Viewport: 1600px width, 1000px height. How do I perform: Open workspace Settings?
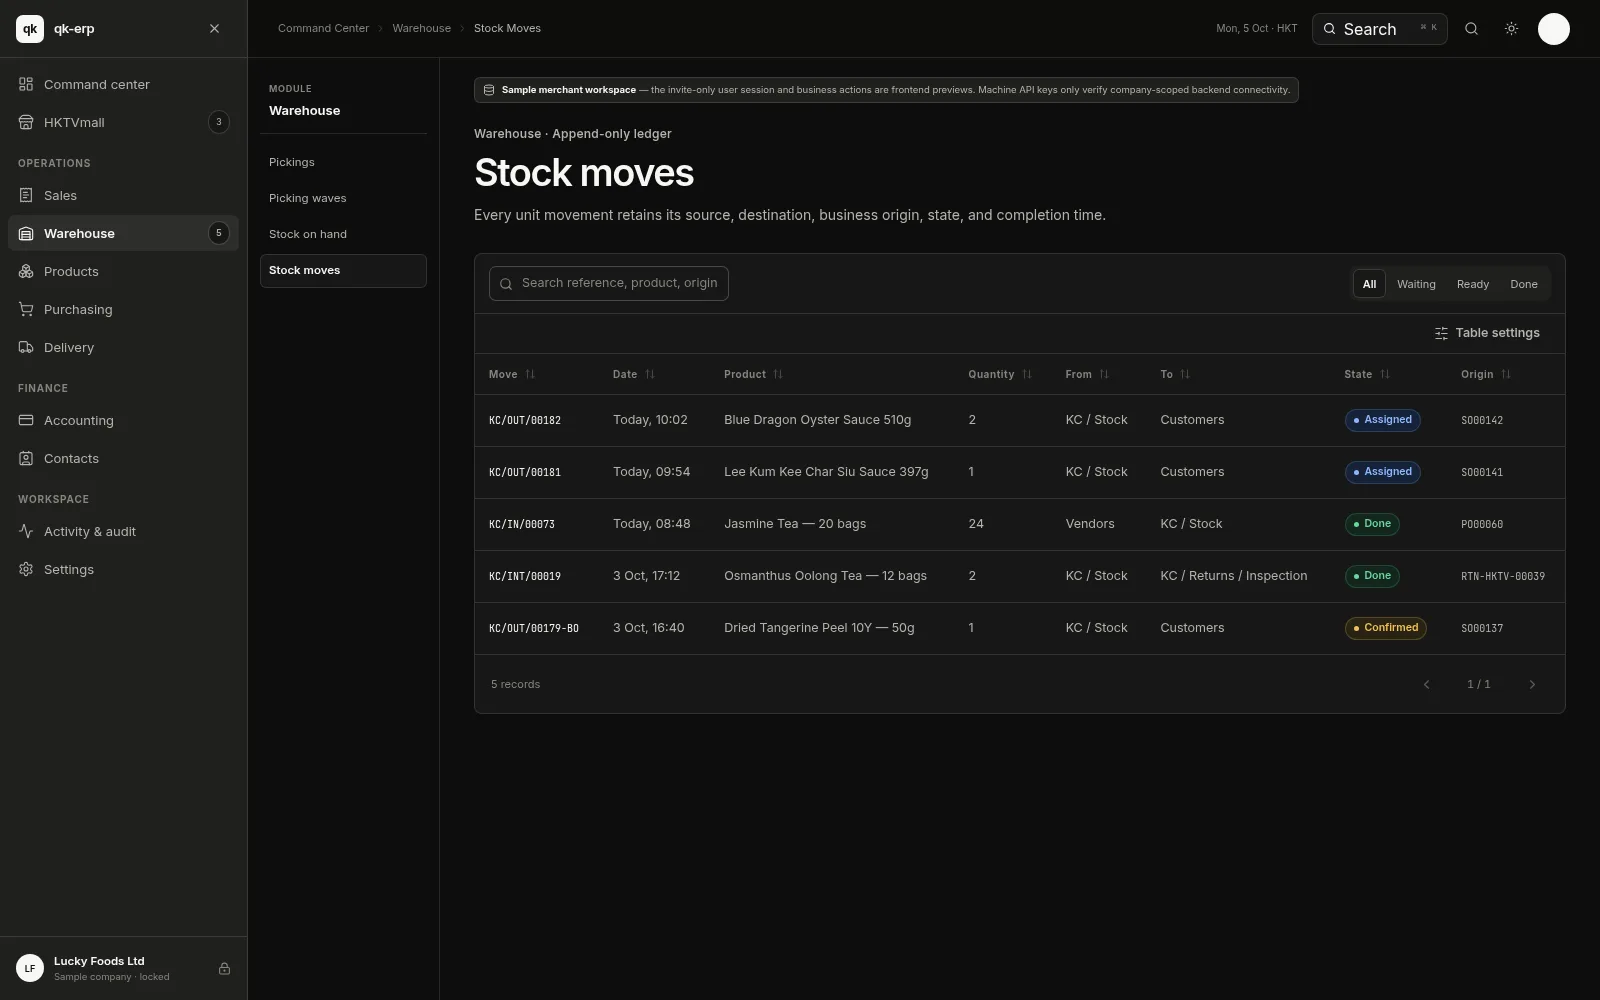tap(123, 569)
